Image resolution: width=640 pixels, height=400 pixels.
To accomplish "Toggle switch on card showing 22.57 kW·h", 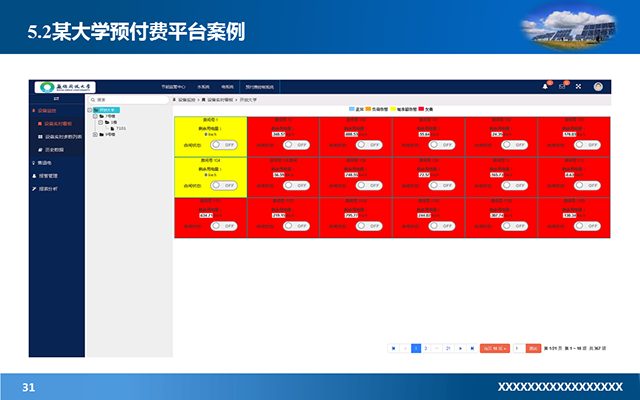I will point(442,185).
